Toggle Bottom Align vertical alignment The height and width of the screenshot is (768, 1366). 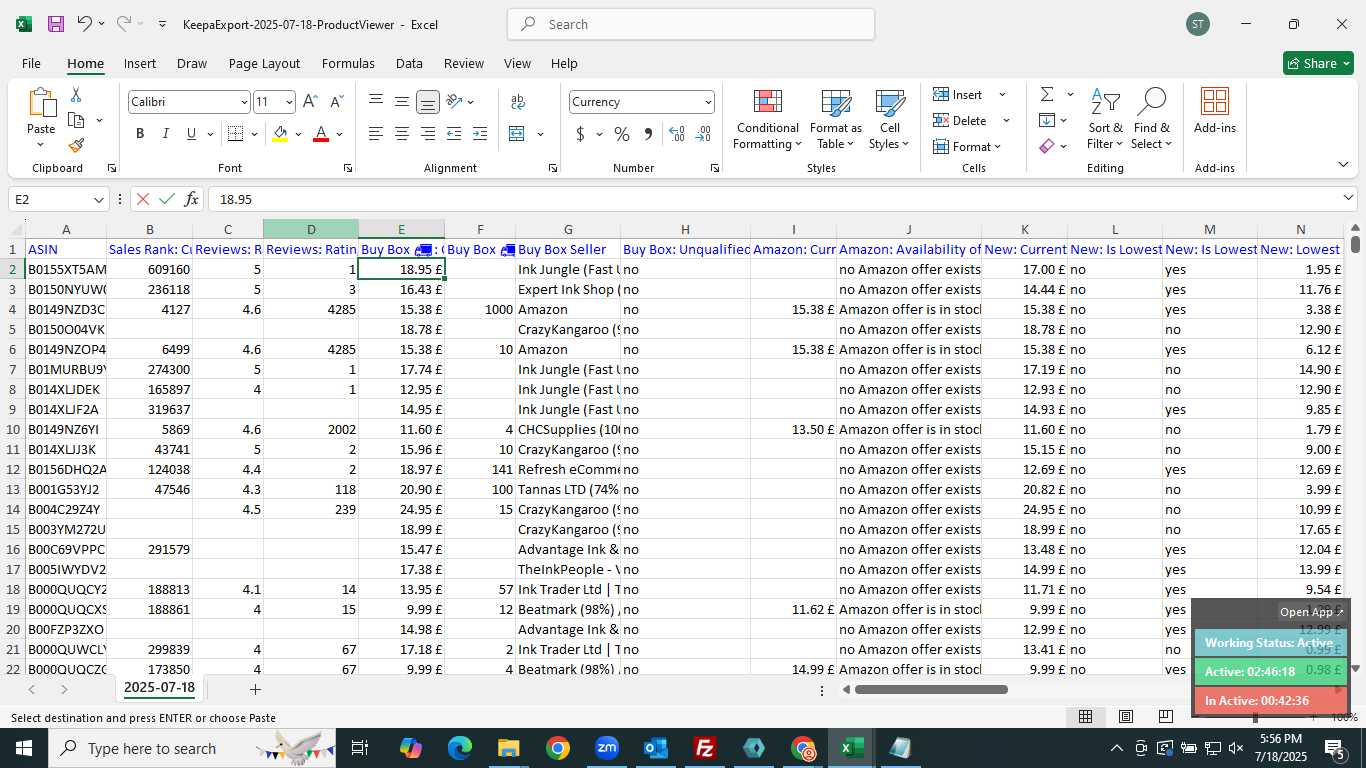[x=428, y=102]
